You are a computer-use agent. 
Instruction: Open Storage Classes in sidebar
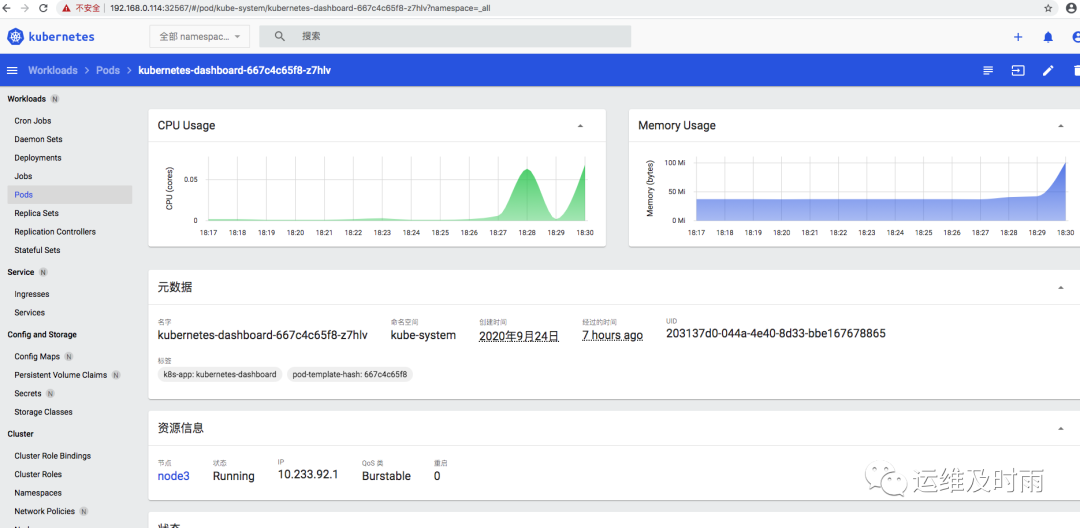[43, 412]
